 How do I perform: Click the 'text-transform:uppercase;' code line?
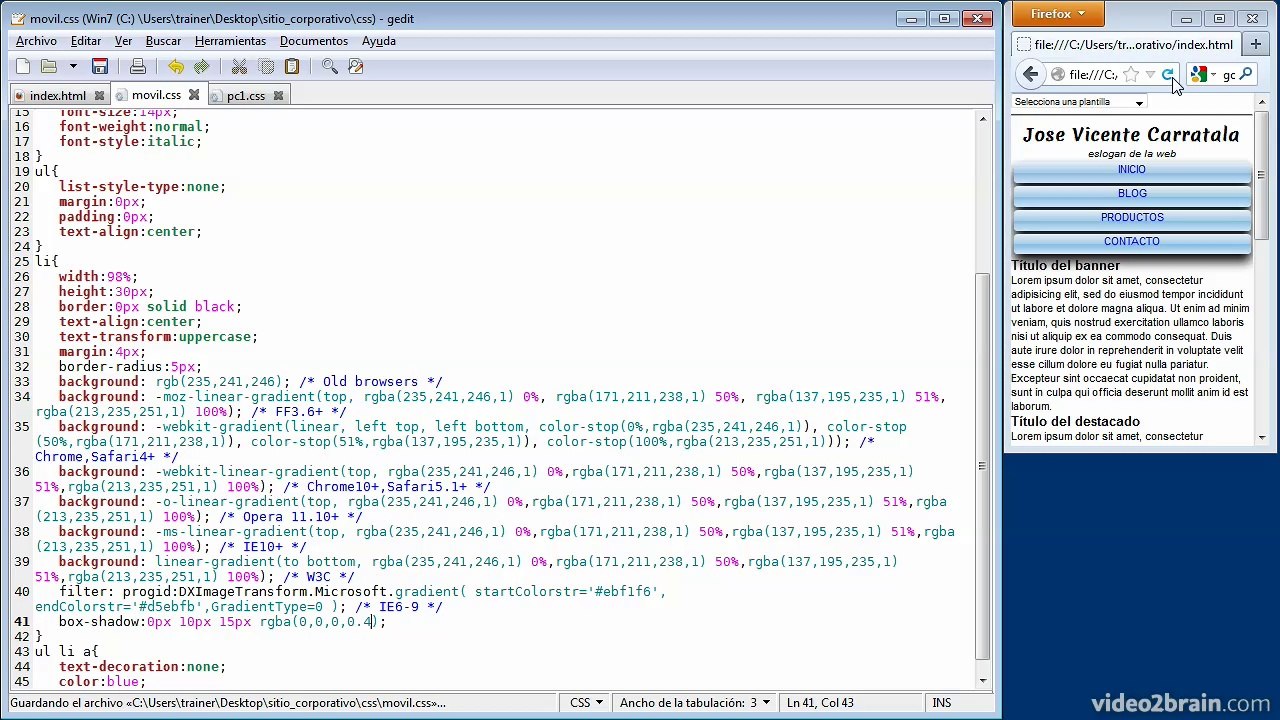tap(158, 337)
